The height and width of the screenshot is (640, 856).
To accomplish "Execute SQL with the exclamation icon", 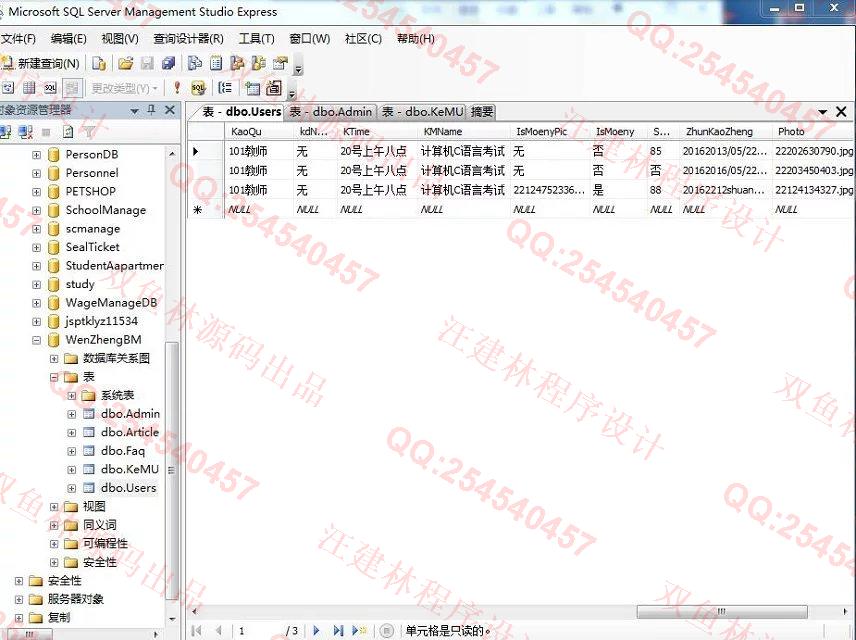I will point(177,87).
